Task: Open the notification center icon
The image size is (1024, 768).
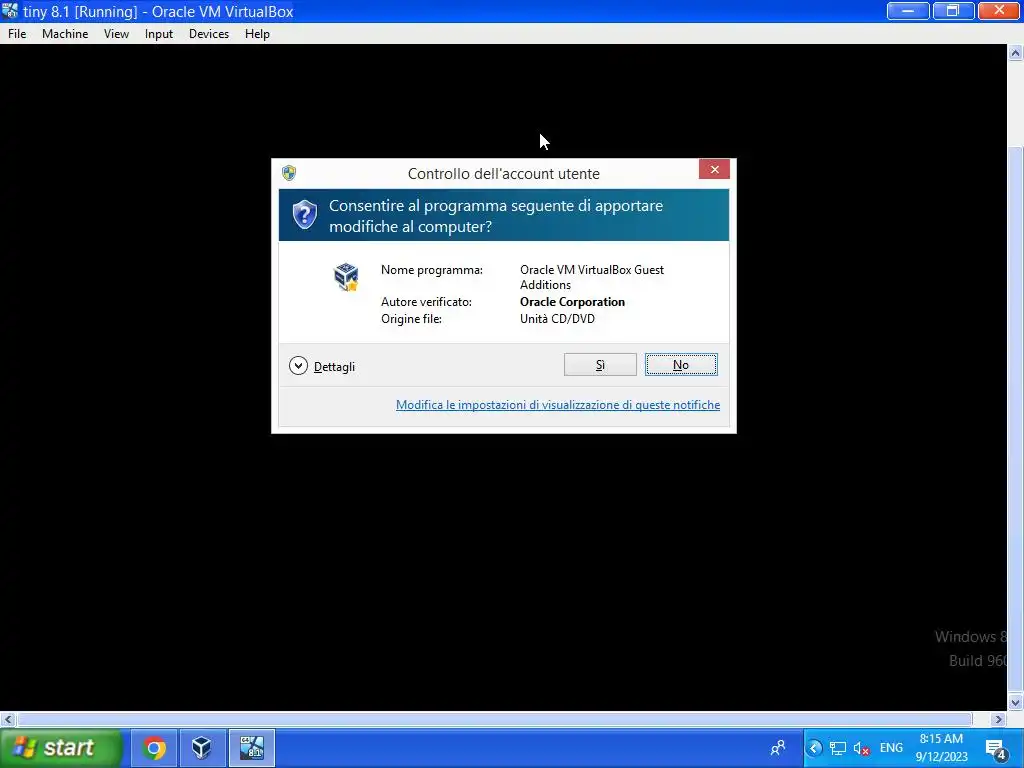Action: click(995, 749)
